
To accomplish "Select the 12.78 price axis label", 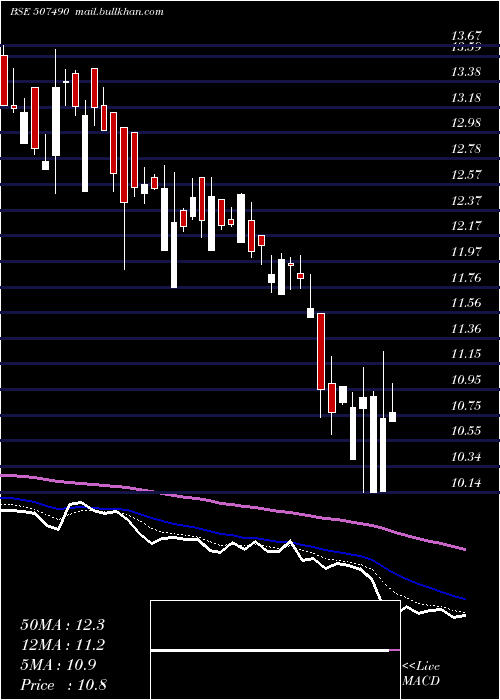I will click(x=466, y=149).
